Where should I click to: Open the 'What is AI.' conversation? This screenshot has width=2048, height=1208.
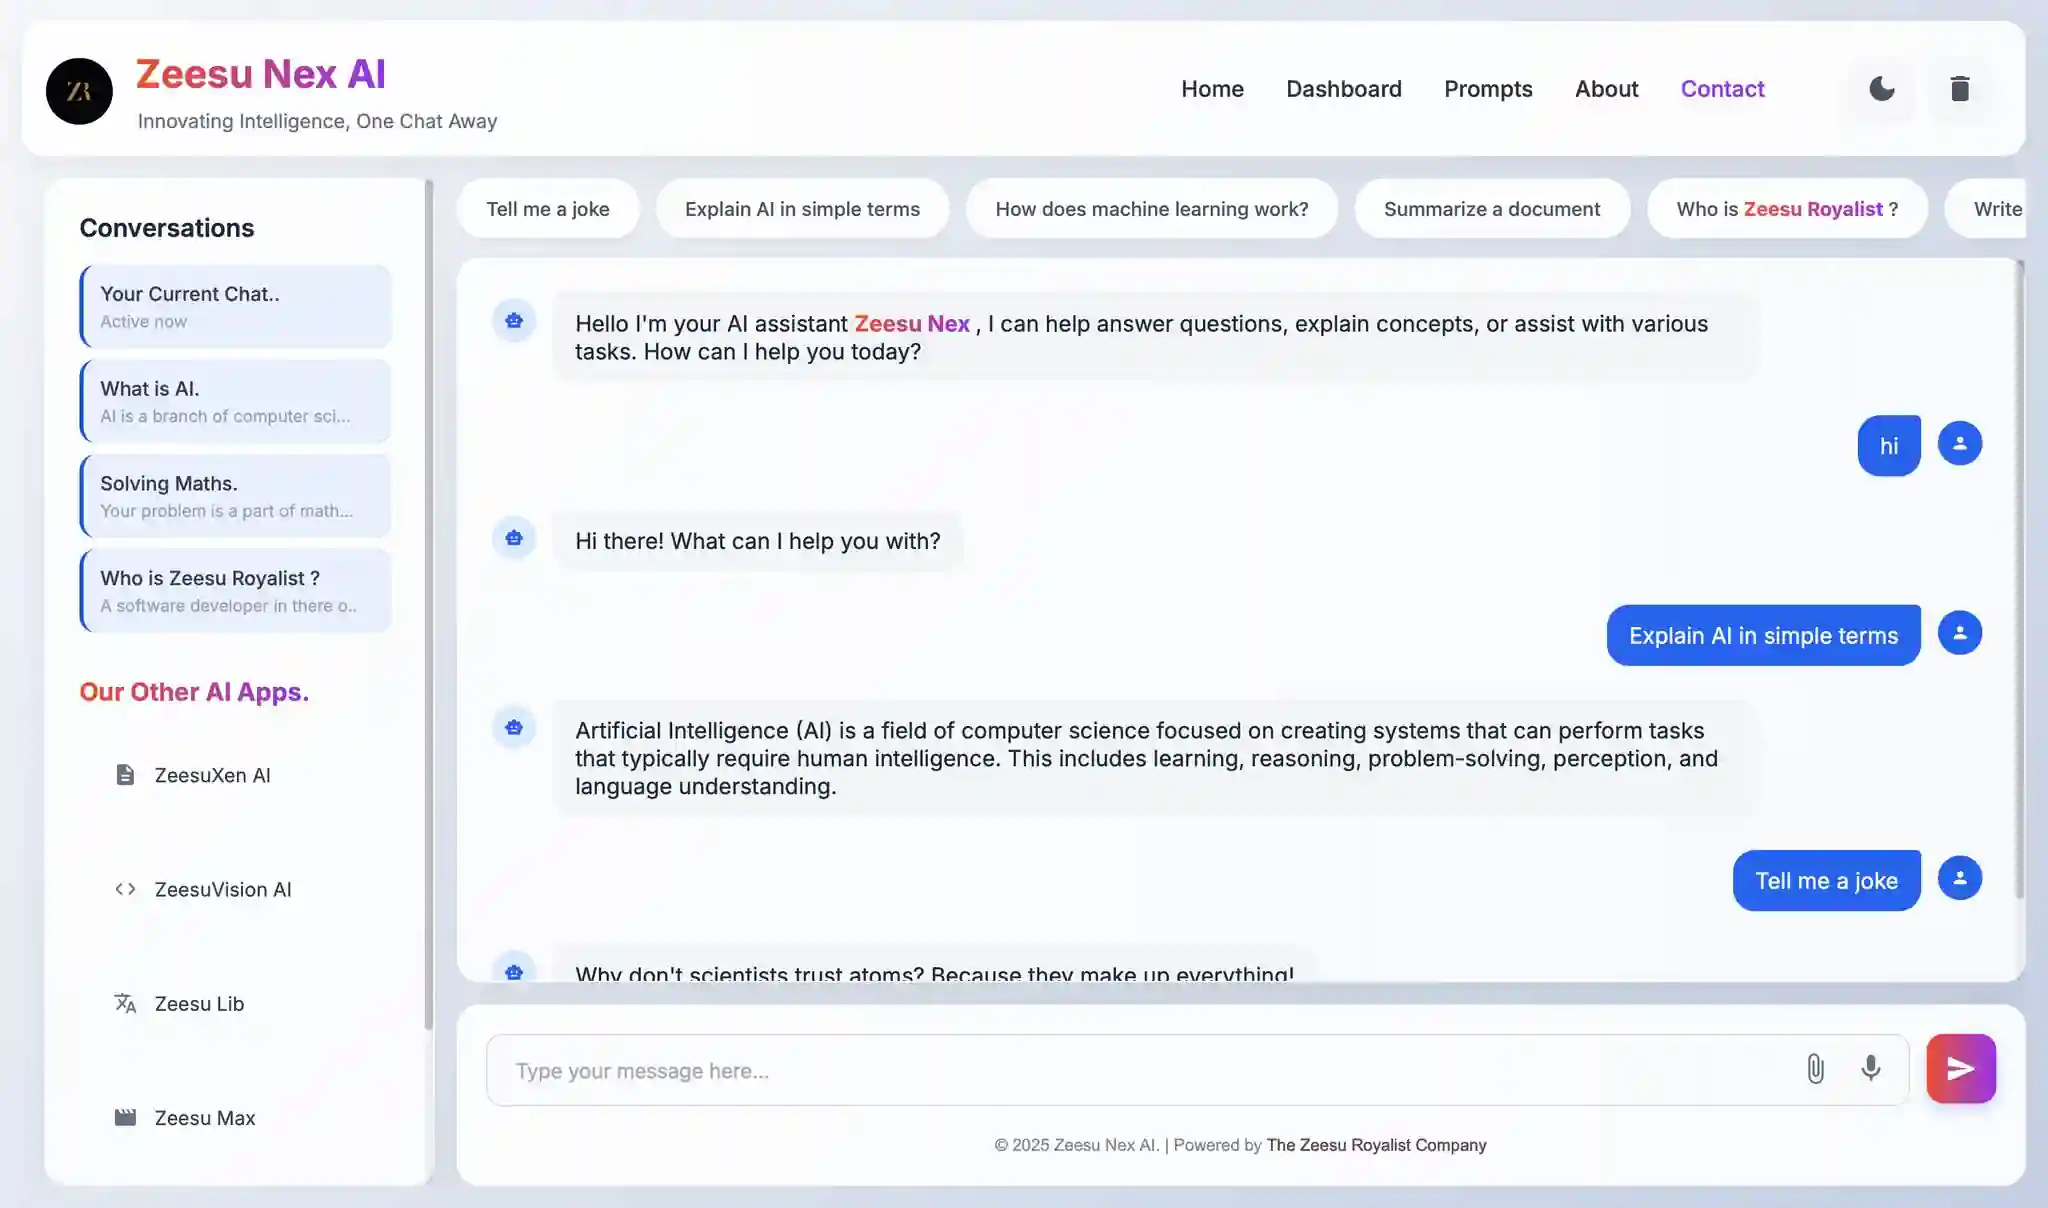click(x=235, y=401)
